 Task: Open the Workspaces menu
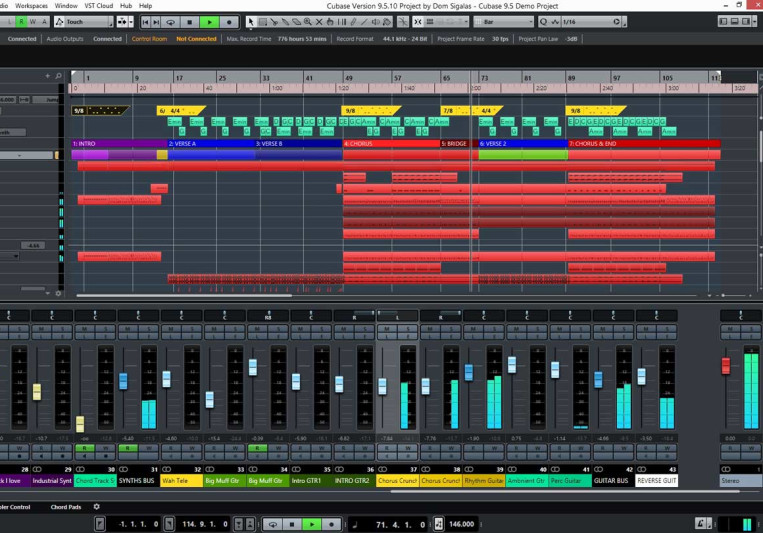31,6
